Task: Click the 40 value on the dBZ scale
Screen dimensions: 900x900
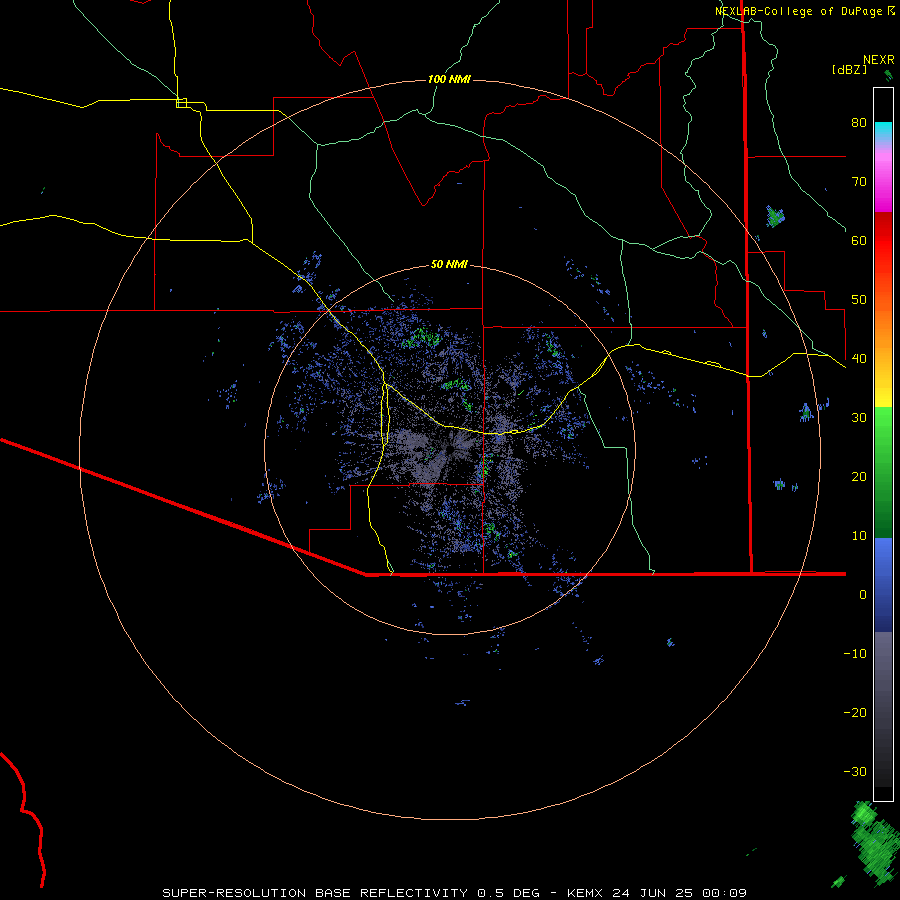Action: pyautogui.click(x=859, y=359)
